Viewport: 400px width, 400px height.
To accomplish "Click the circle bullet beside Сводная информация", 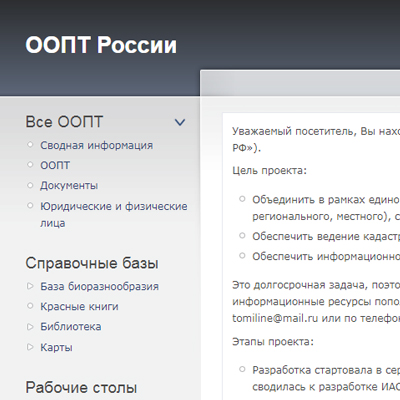I will pyautogui.click(x=30, y=145).
